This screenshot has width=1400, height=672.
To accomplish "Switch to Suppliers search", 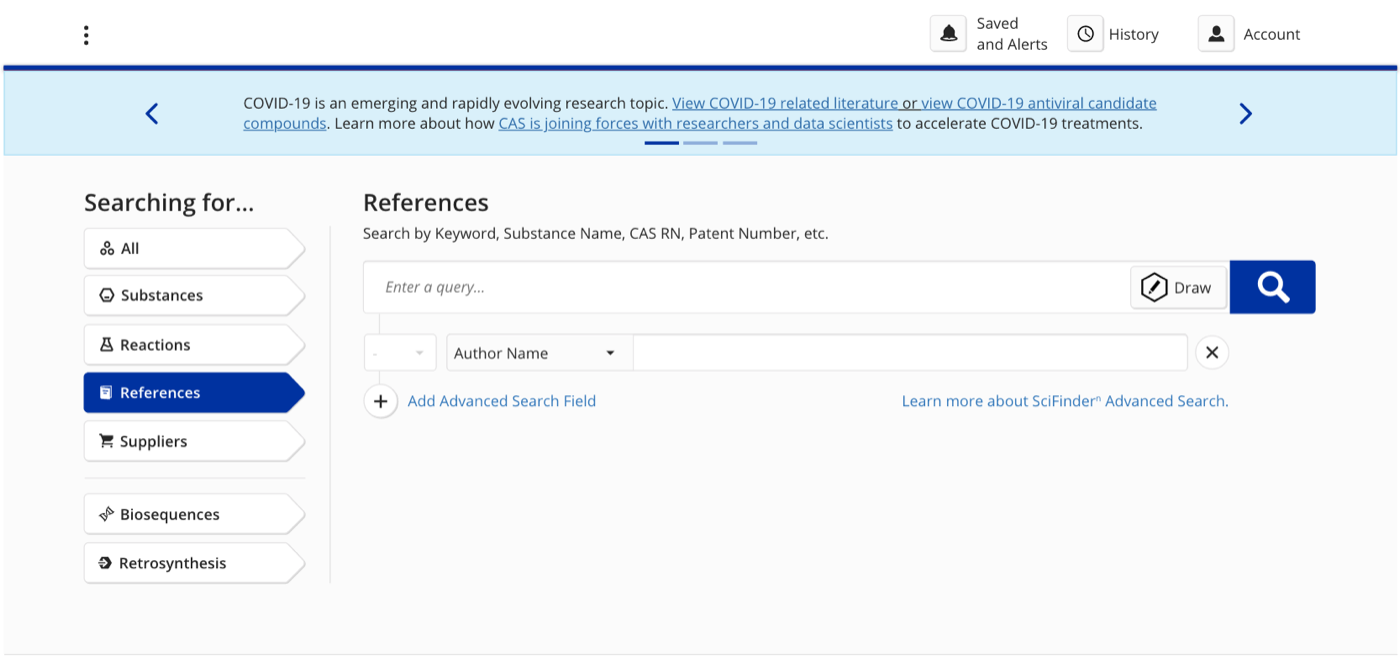I will pyautogui.click(x=194, y=441).
